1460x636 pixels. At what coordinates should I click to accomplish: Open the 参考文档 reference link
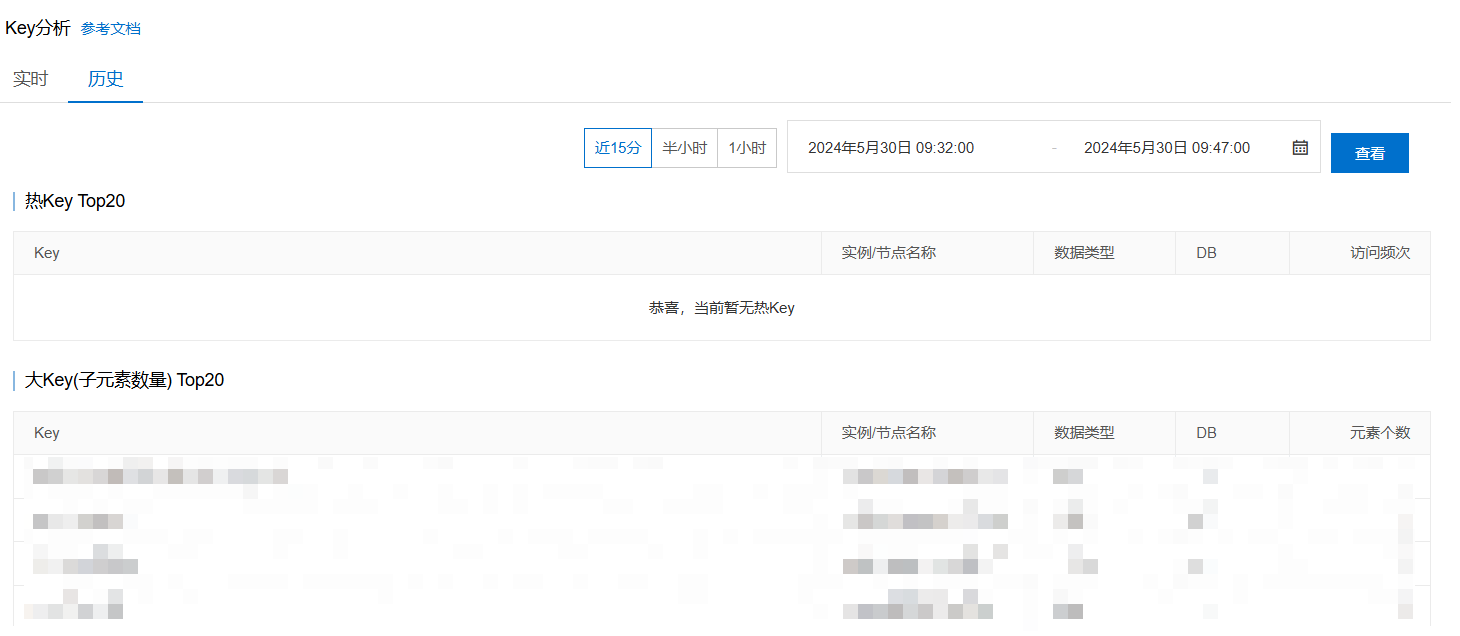[110, 29]
